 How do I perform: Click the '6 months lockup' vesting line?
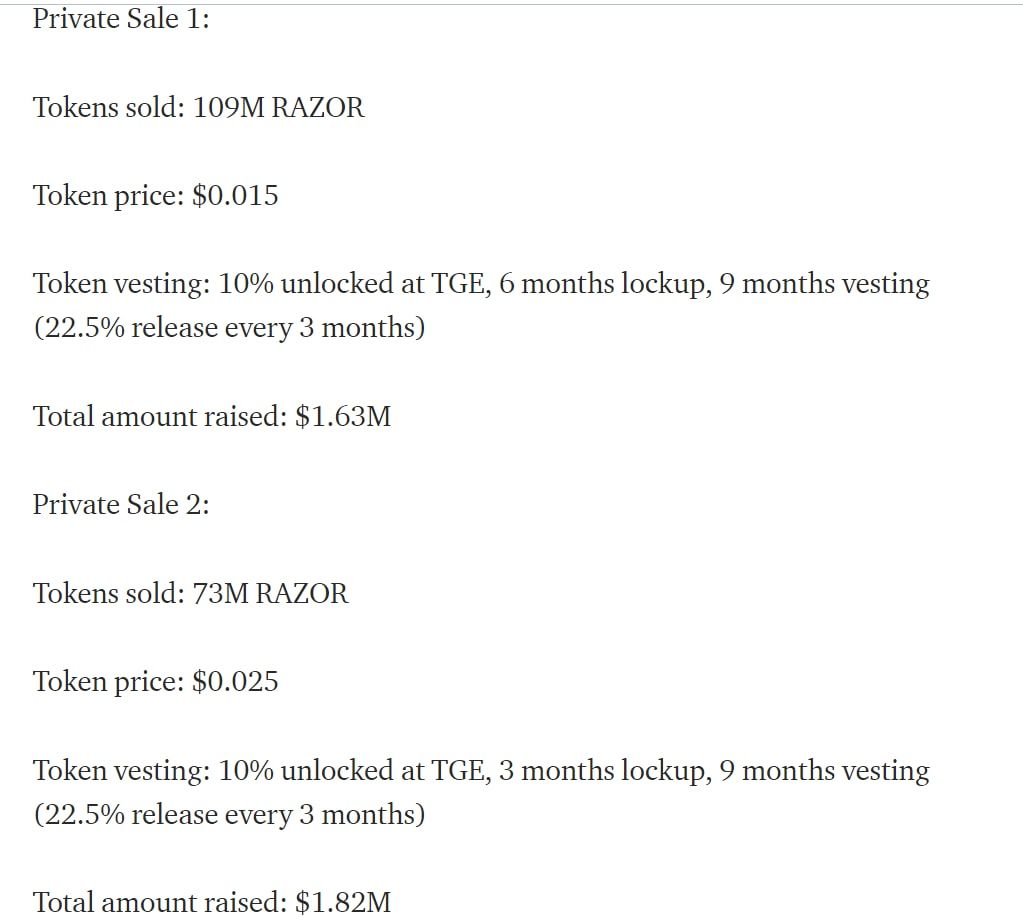point(481,284)
